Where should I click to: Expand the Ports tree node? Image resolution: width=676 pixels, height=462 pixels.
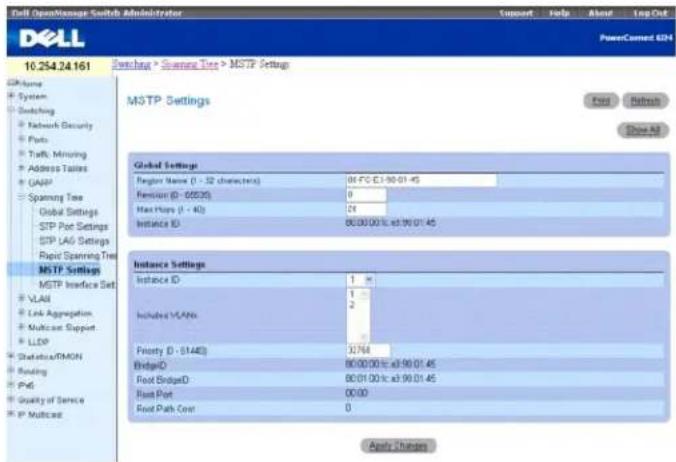pos(22,139)
